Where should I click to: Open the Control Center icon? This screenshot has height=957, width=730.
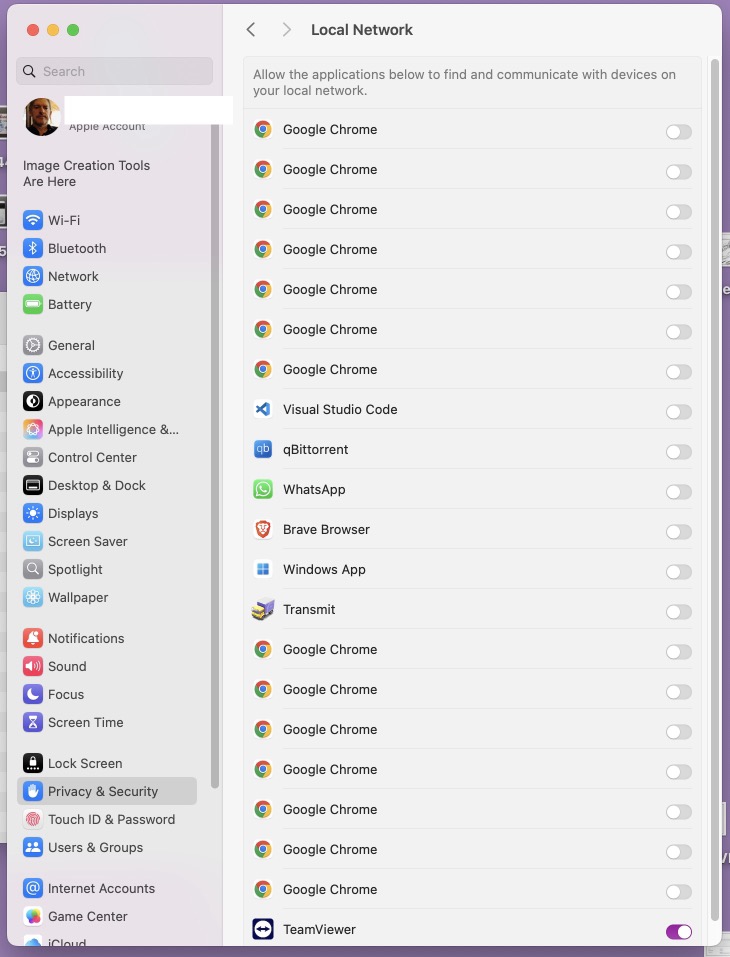(33, 458)
